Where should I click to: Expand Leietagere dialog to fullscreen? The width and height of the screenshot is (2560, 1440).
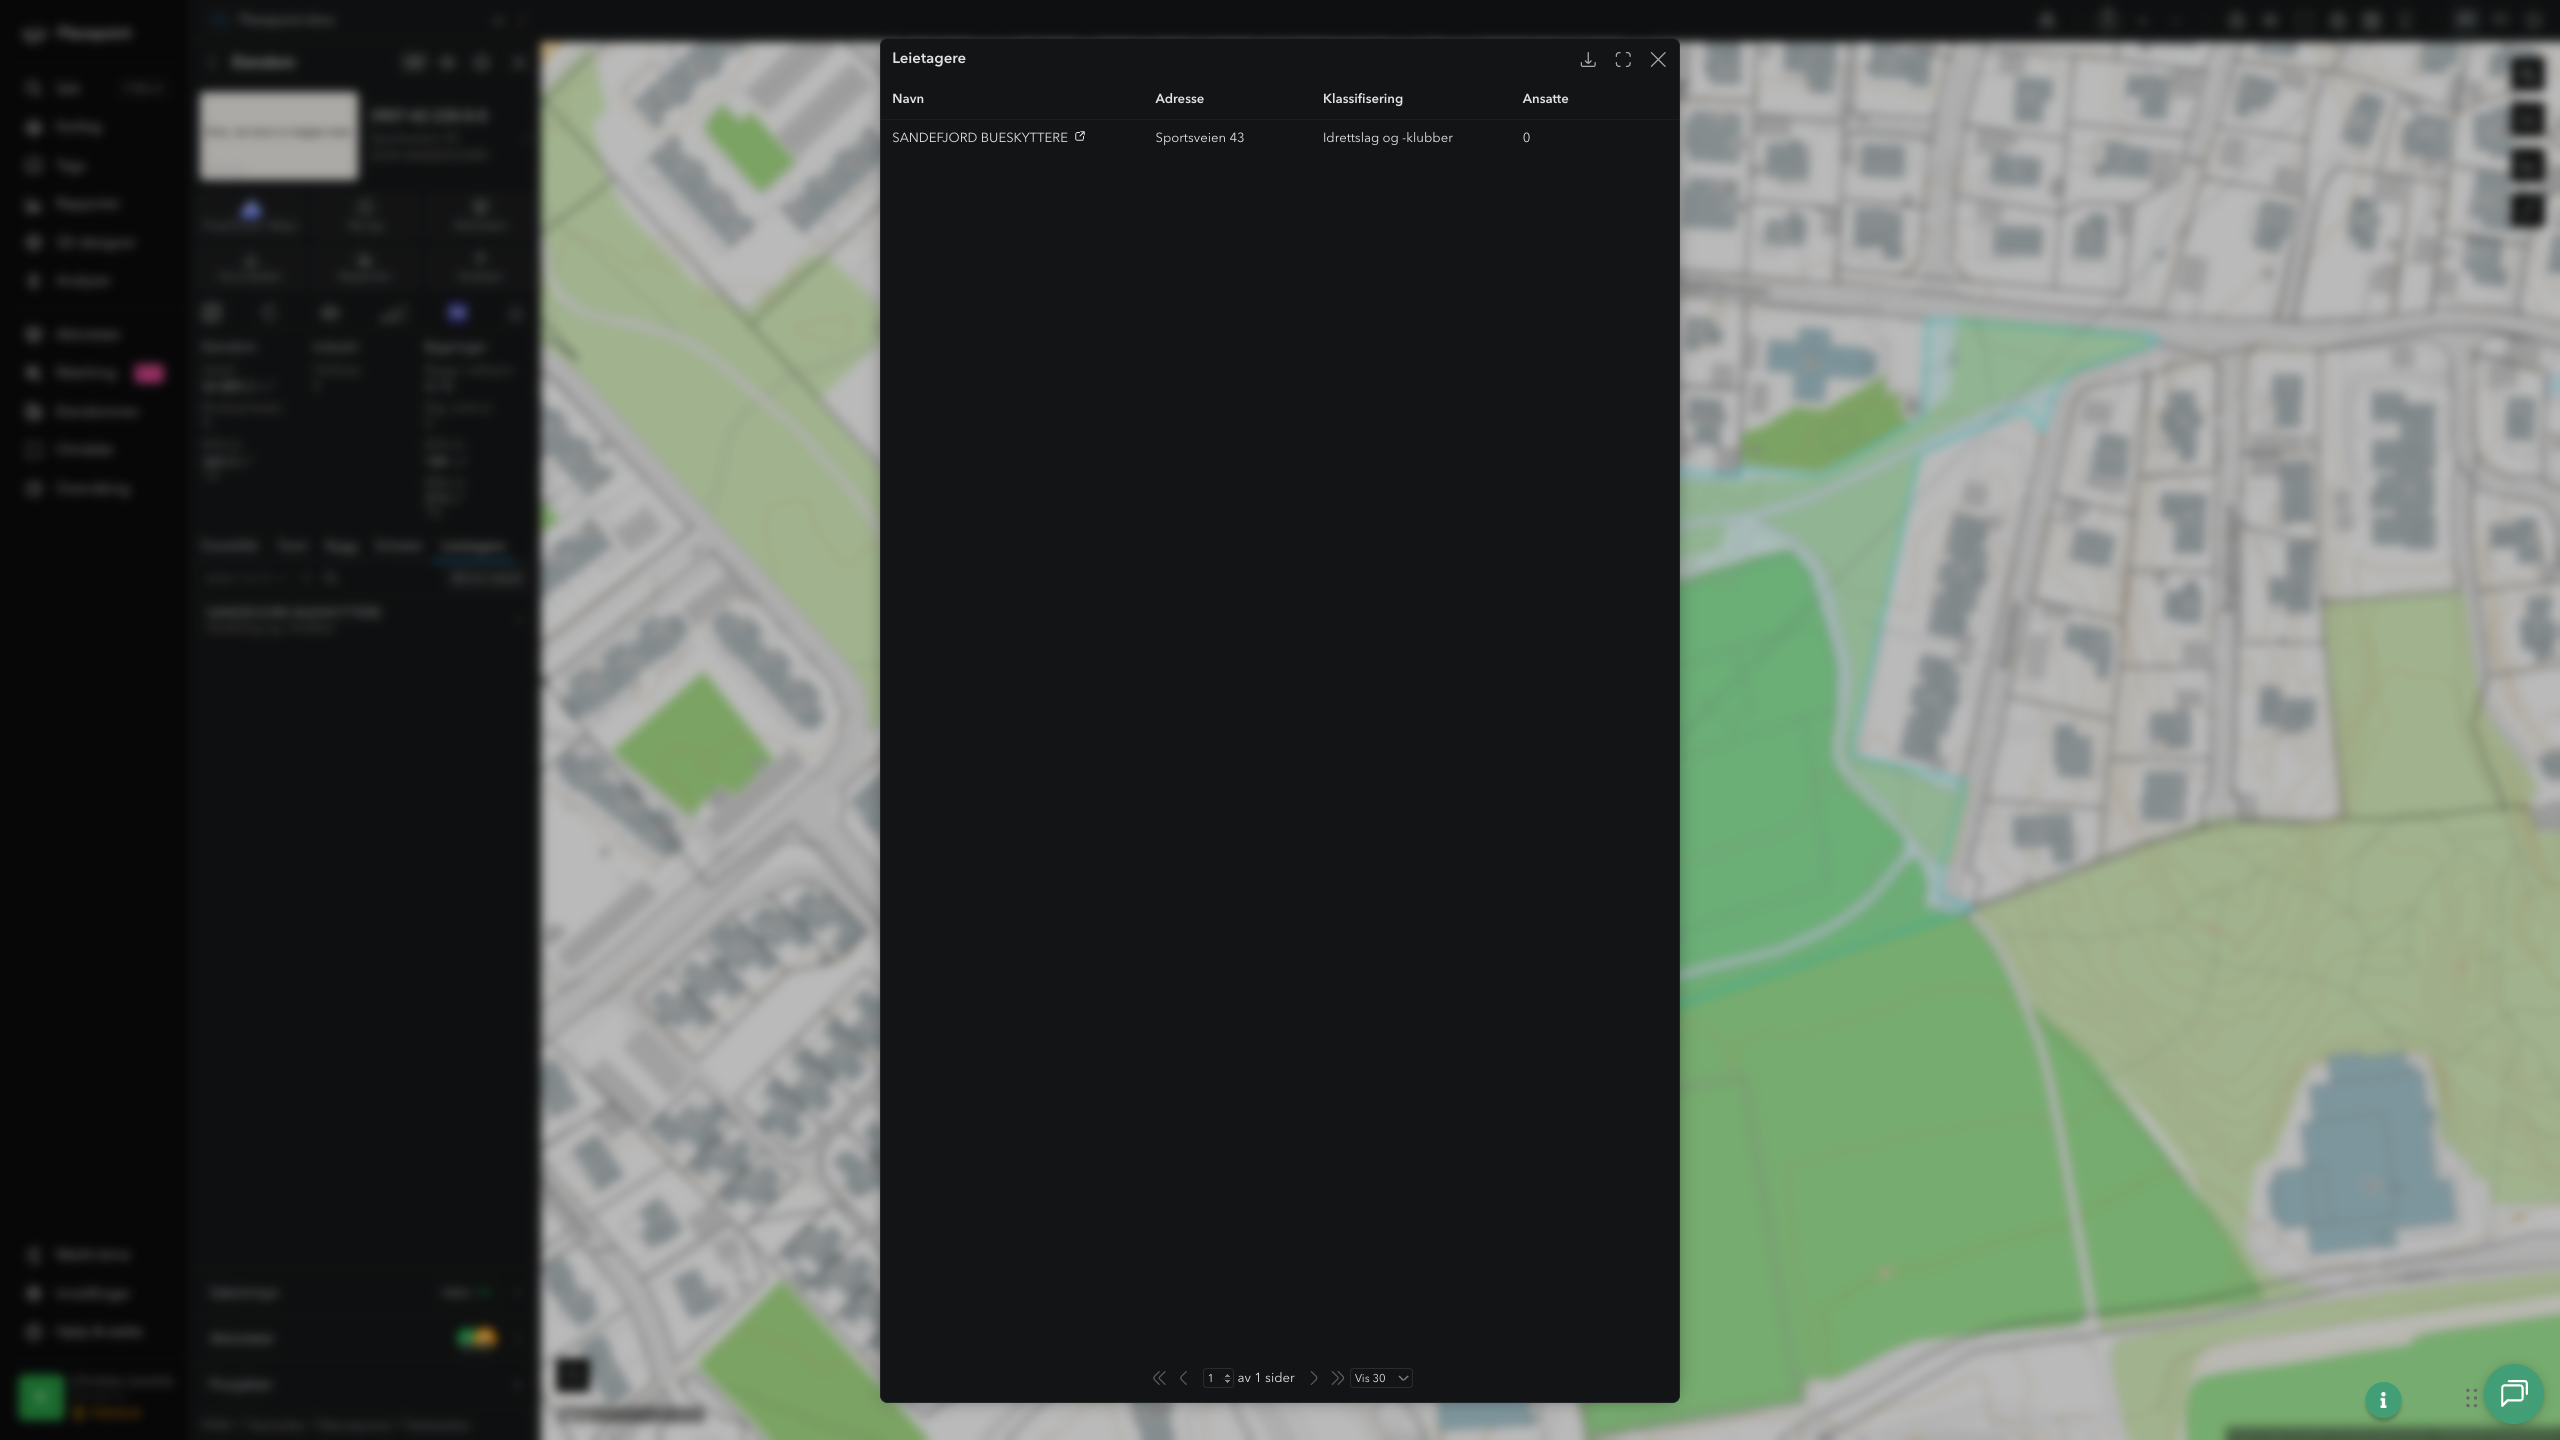coord(1623,60)
